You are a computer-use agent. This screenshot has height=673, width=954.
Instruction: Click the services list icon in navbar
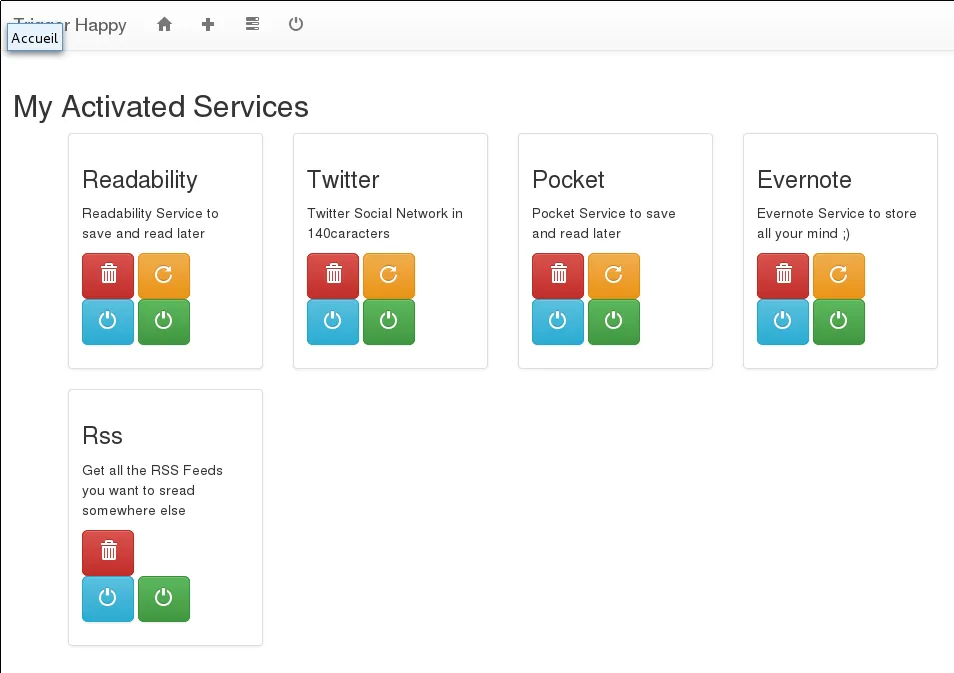pyautogui.click(x=252, y=23)
